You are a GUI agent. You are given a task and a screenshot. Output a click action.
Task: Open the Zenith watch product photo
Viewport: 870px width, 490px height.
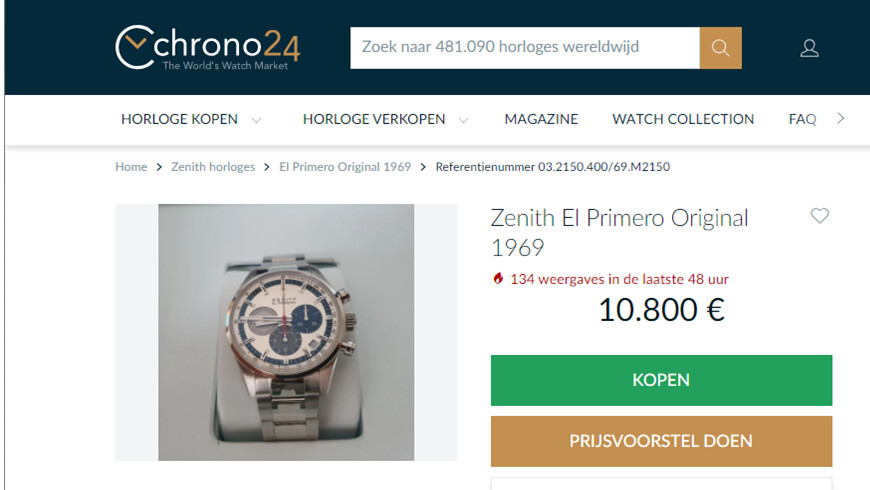pyautogui.click(x=286, y=332)
